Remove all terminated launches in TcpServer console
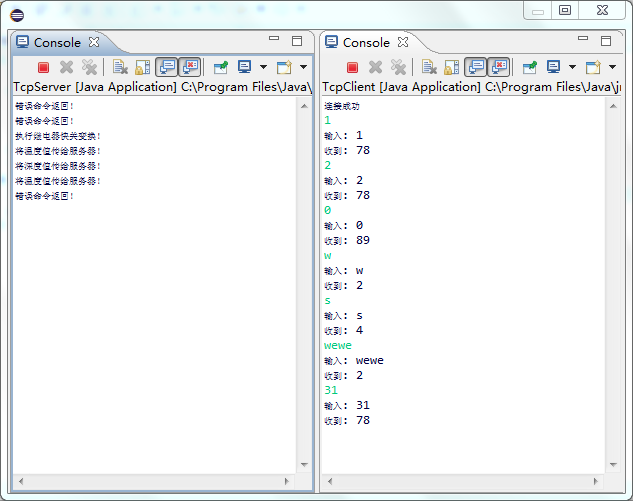633x501 pixels. pos(89,67)
